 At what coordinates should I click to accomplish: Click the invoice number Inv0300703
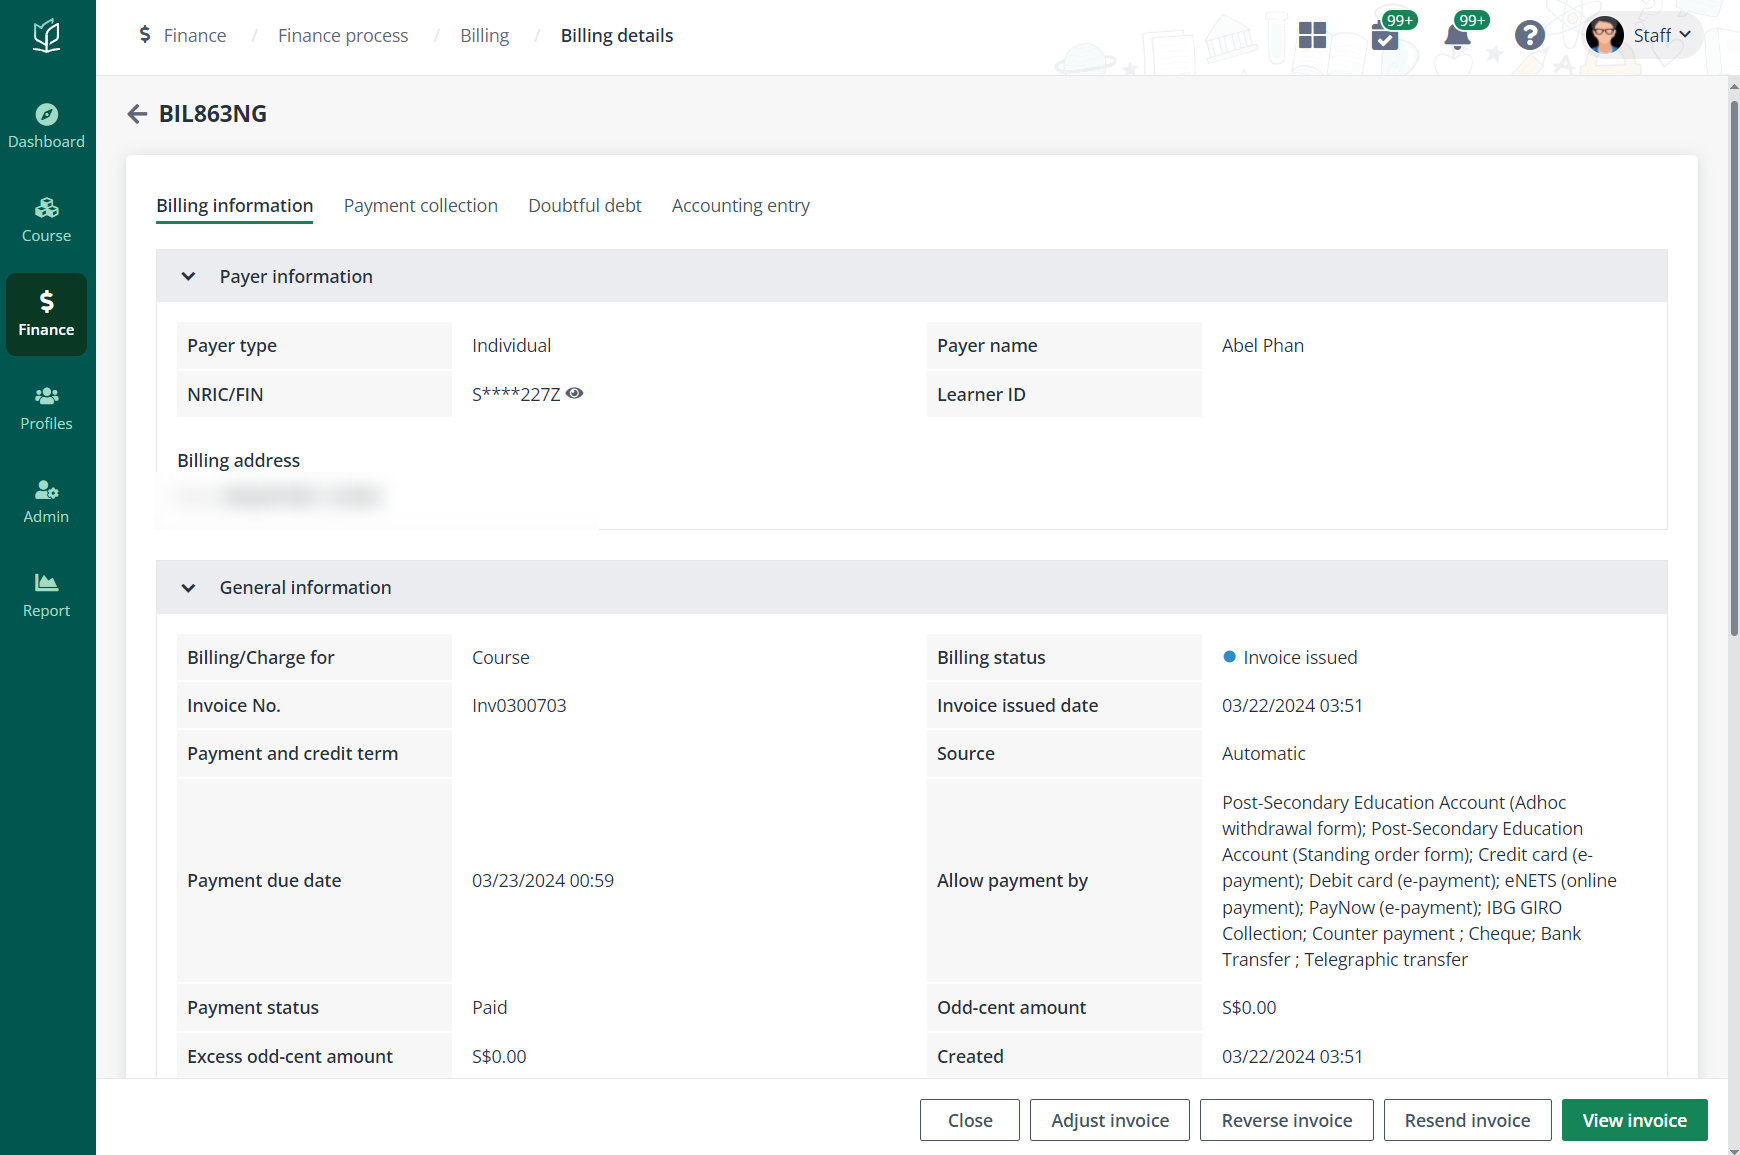click(519, 706)
